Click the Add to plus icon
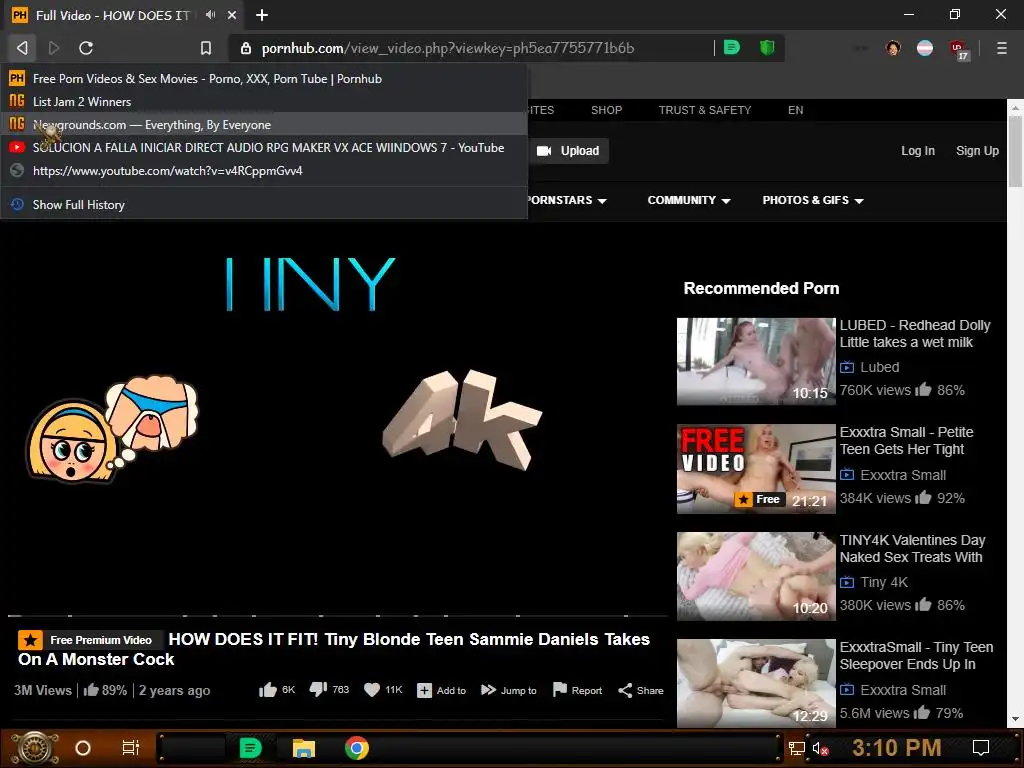This screenshot has width=1024, height=768. (424, 690)
